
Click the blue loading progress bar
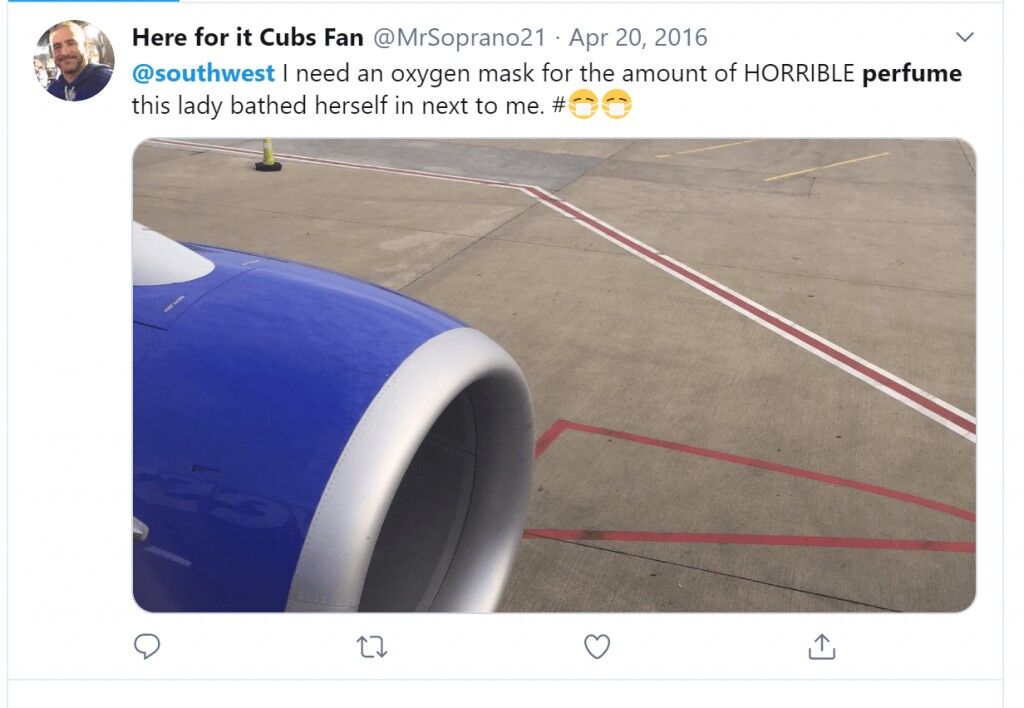tap(89, 1)
